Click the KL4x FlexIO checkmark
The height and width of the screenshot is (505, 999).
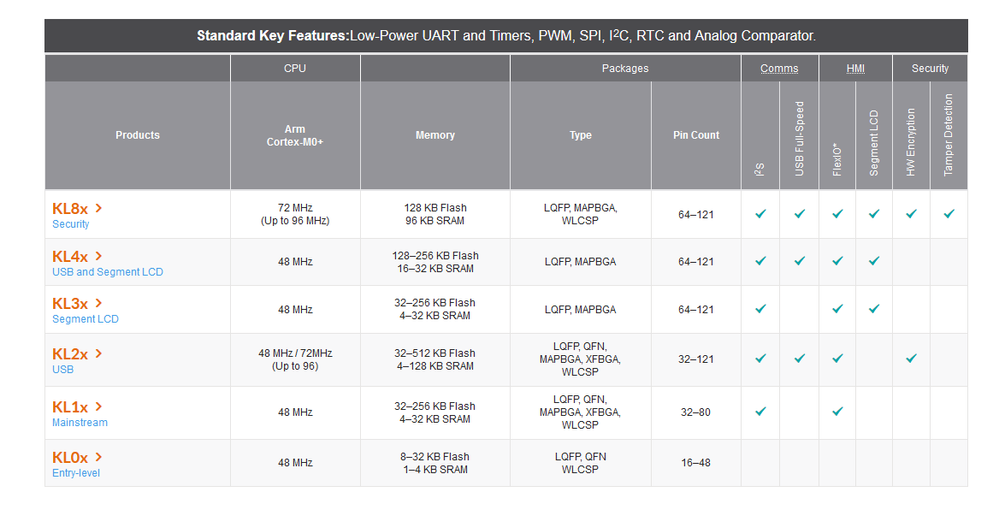click(x=837, y=262)
